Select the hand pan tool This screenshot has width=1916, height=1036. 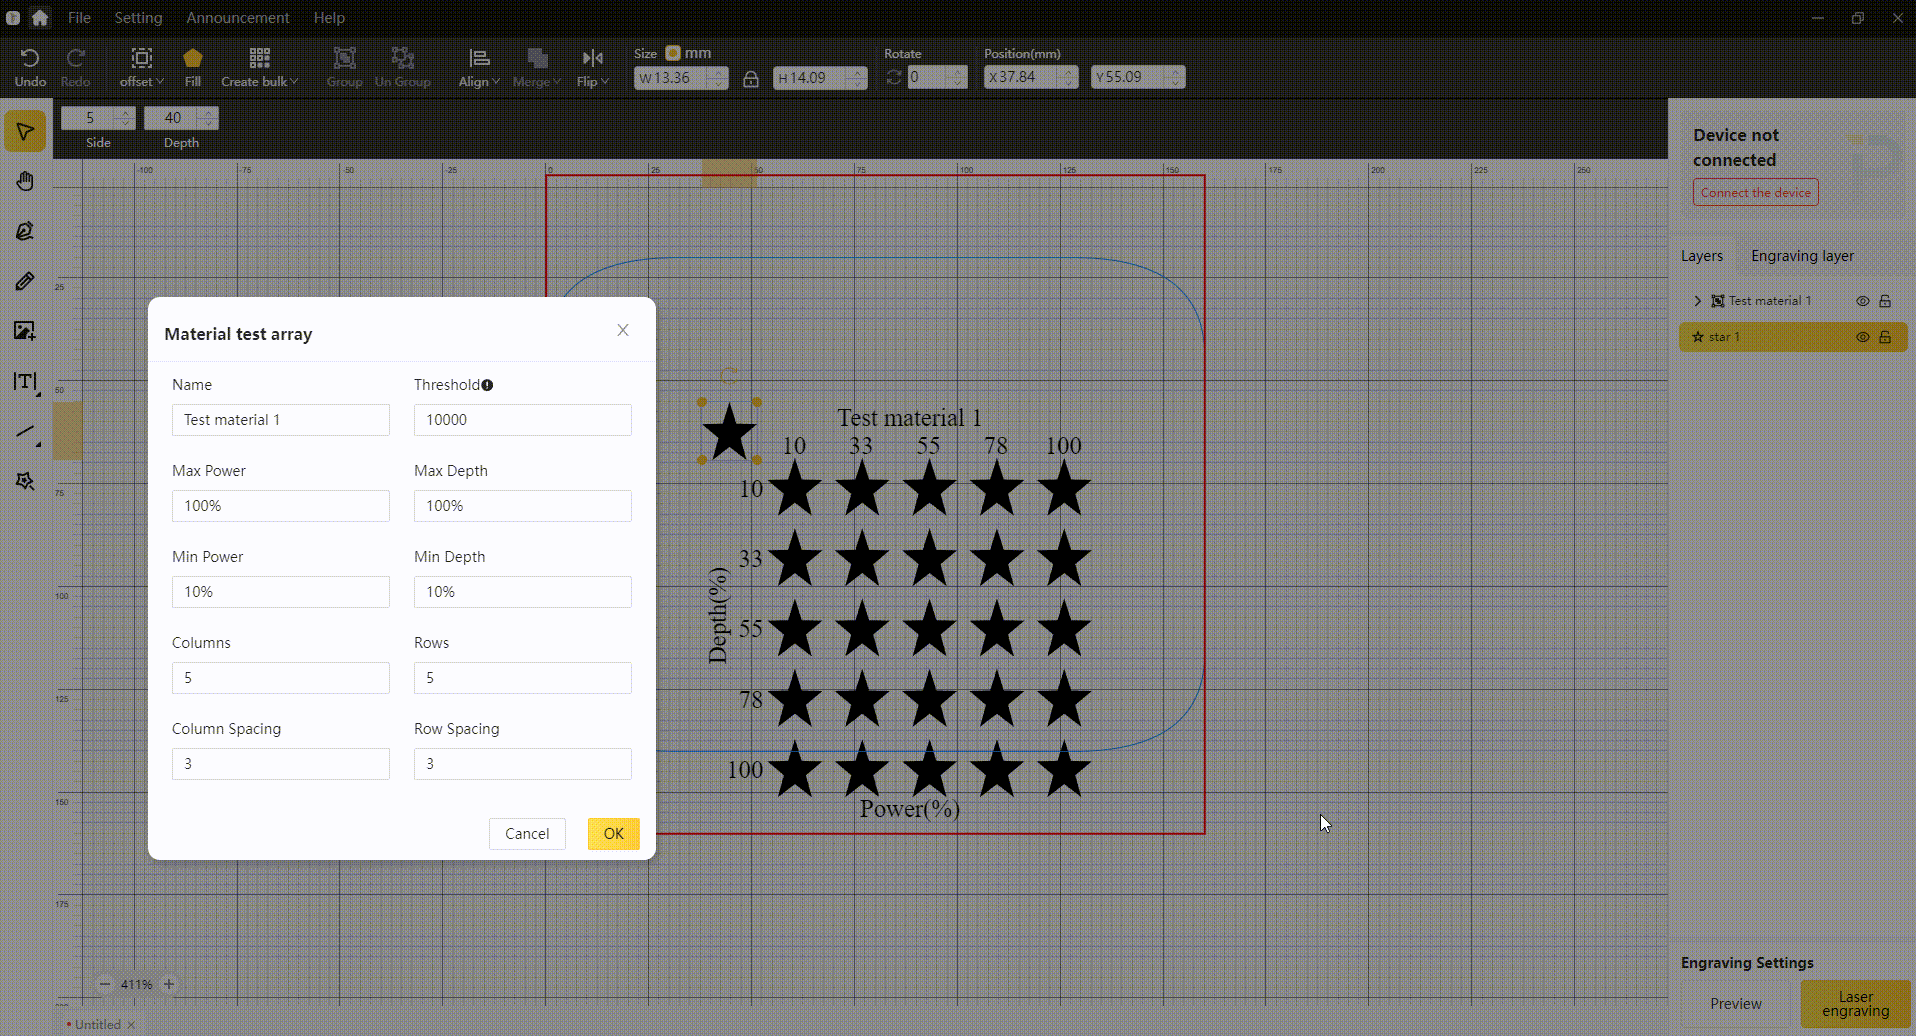click(25, 181)
